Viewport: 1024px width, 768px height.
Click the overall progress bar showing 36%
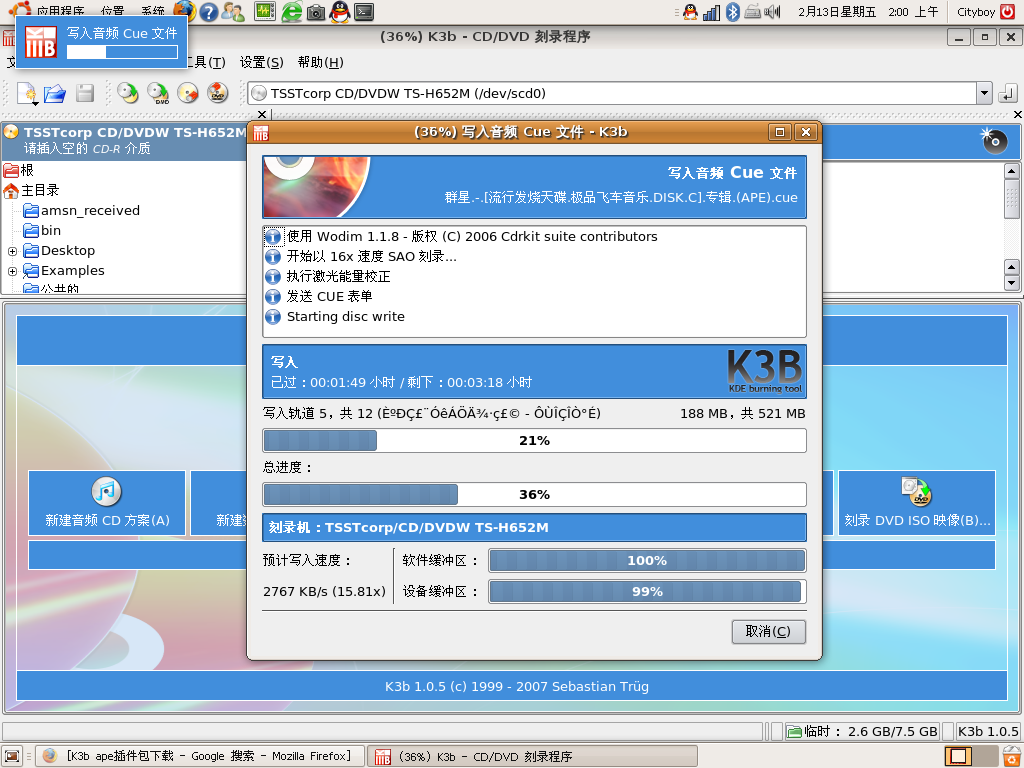pyautogui.click(x=534, y=494)
